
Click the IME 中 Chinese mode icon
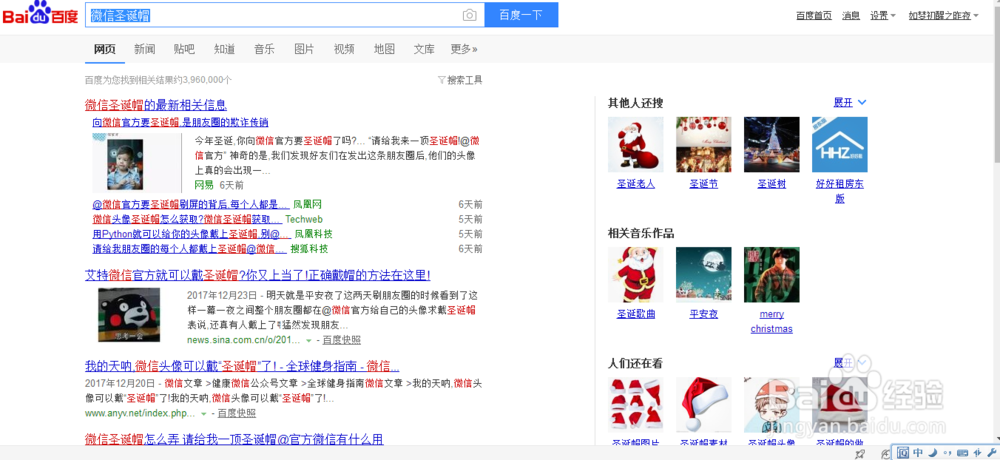pos(918,452)
